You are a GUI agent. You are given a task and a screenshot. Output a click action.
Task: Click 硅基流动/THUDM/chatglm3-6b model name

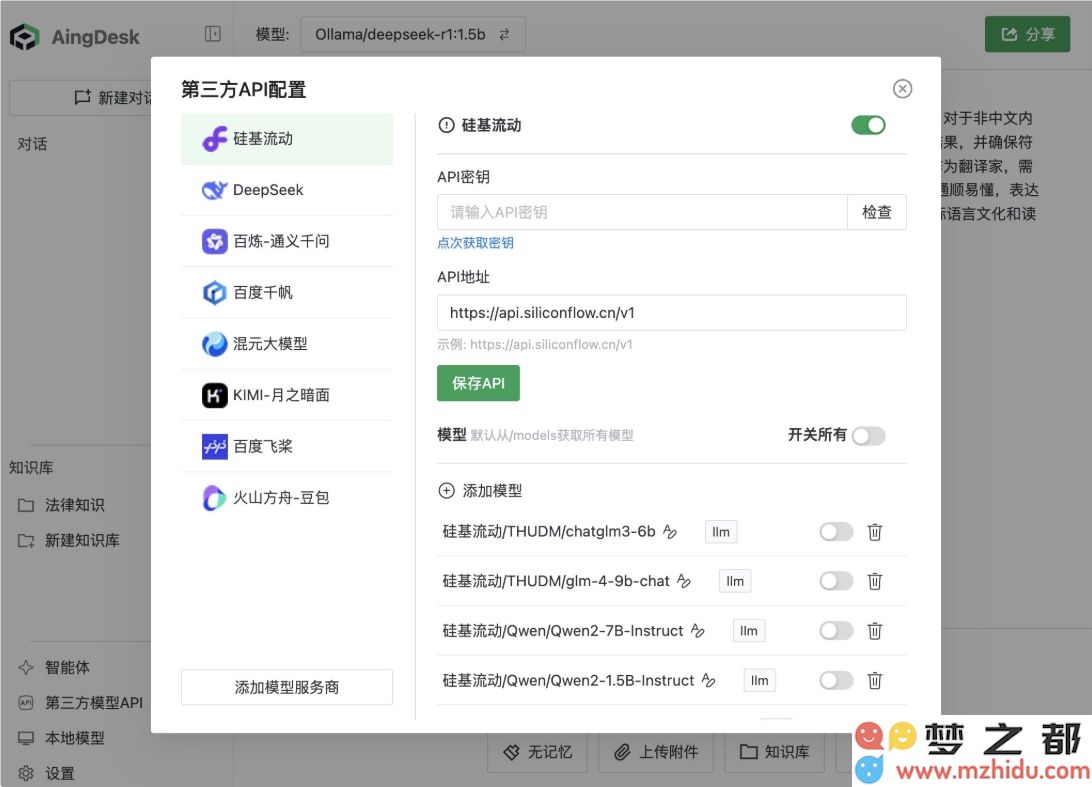pyautogui.click(x=549, y=532)
